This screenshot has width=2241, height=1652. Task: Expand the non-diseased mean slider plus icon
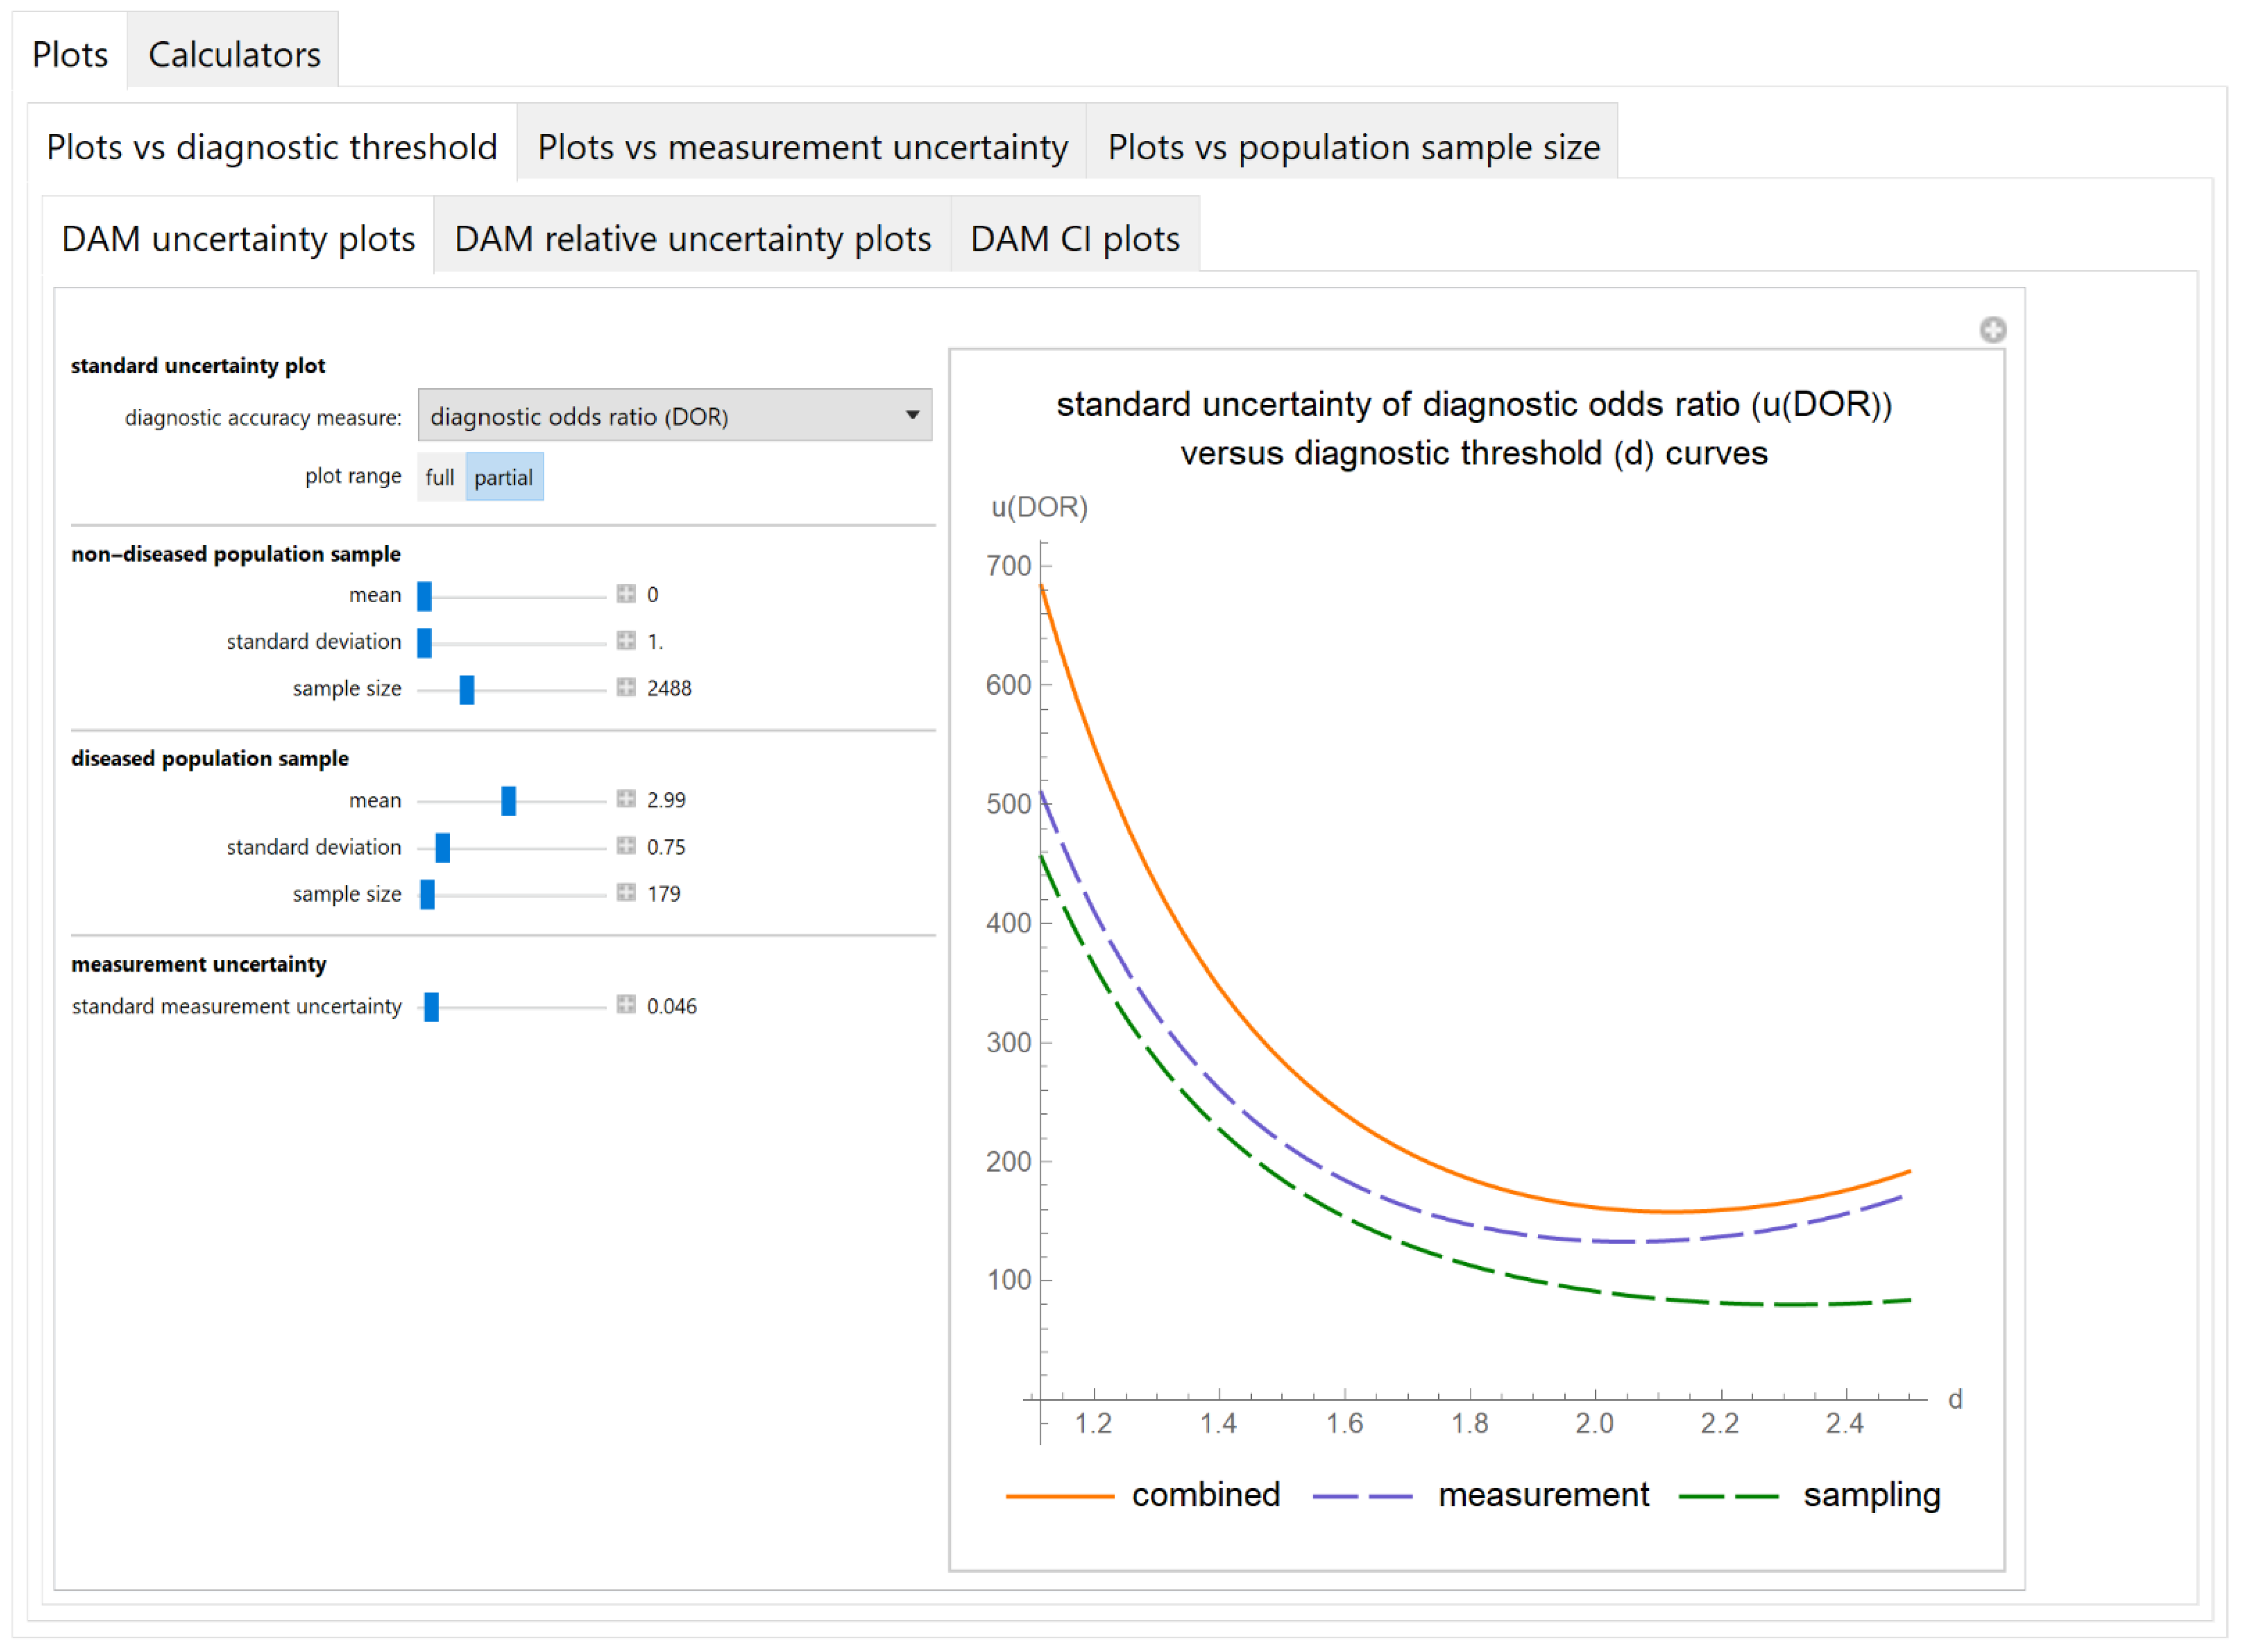626,594
